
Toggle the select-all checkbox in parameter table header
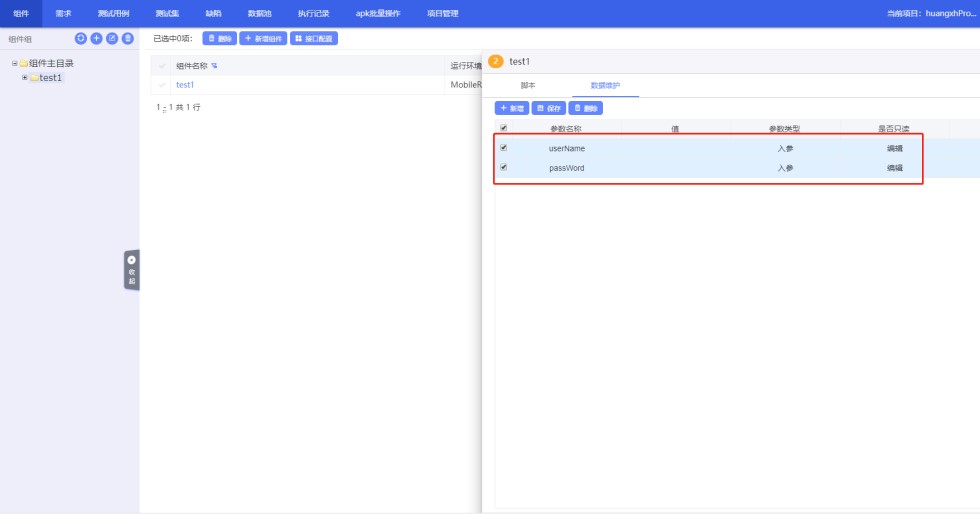click(x=503, y=128)
